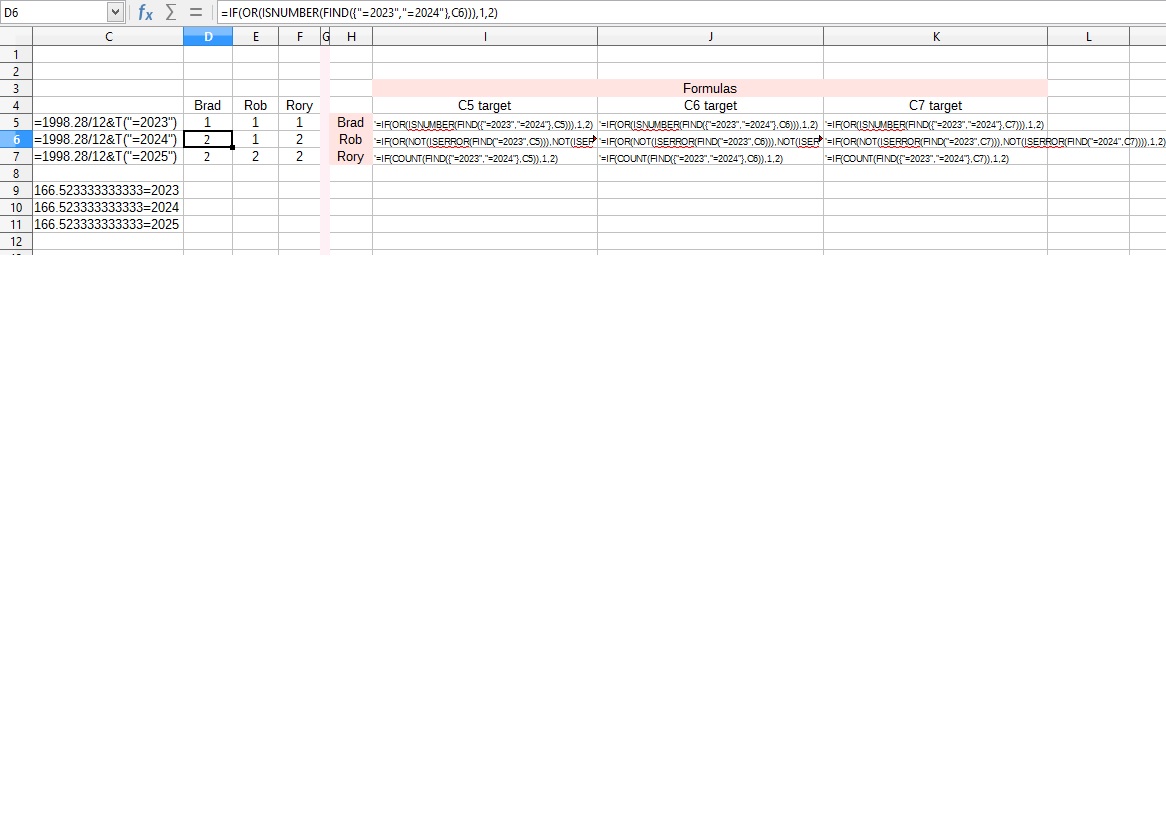1166x816 pixels.
Task: Expand the Name Box dropdown arrow
Action: tap(115, 13)
